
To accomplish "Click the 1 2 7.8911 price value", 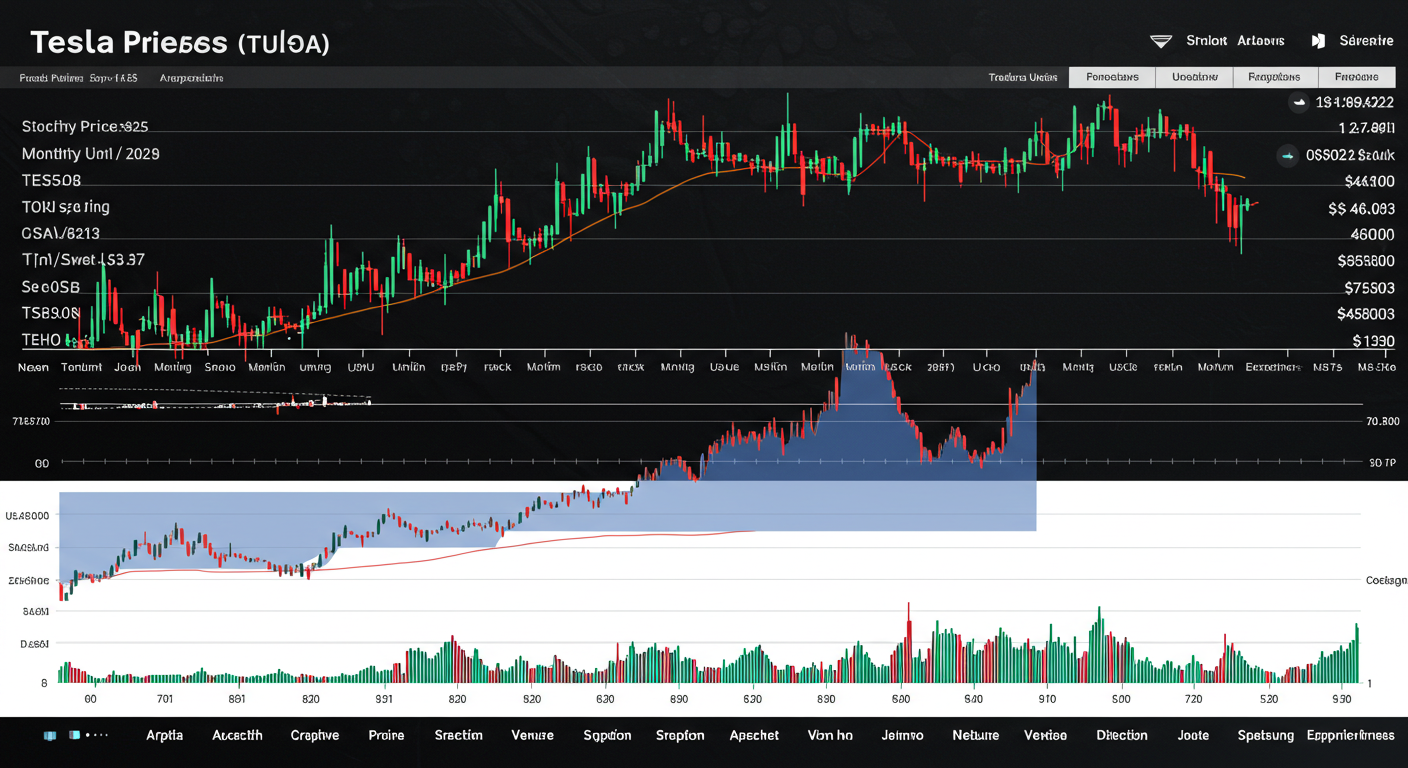I will (1366, 128).
